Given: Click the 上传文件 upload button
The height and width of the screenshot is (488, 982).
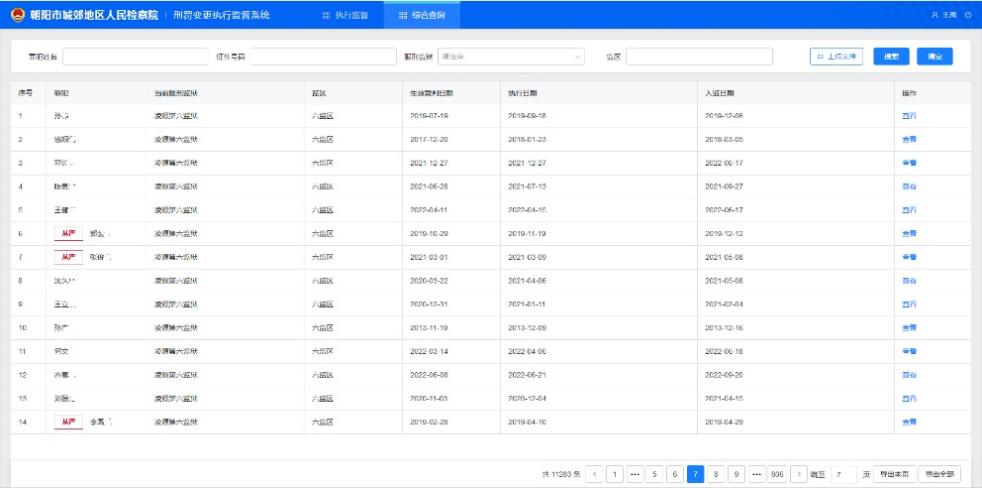Looking at the screenshot, I should tap(835, 57).
